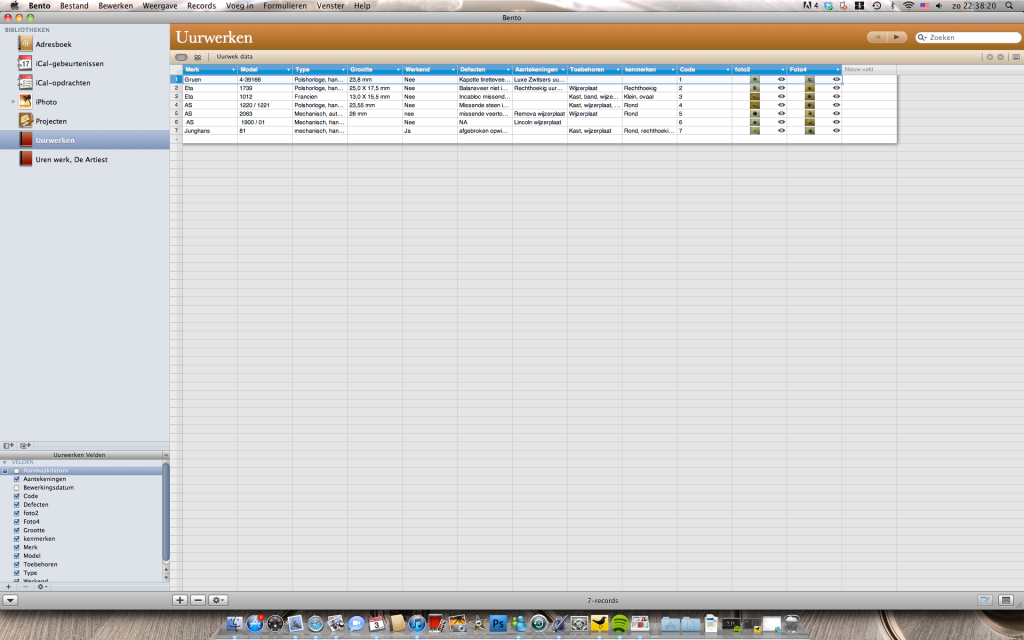Uncheck the Grootte field checkbox
Screen dimensions: 1024x640
click(x=17, y=530)
